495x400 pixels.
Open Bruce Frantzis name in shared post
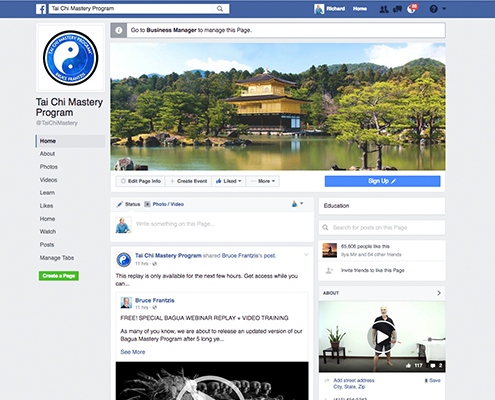pos(155,300)
